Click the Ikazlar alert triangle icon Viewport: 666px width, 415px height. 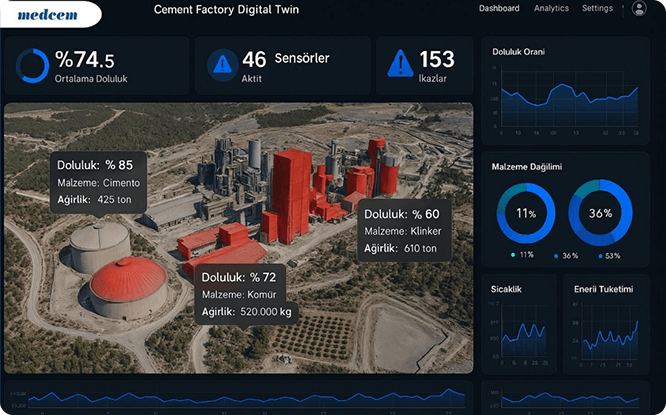[x=400, y=64]
